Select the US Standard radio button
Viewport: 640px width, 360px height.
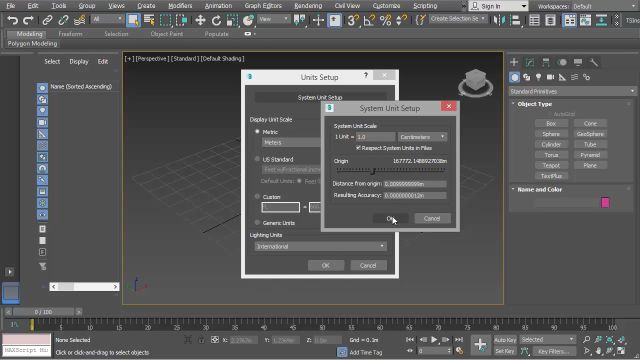click(257, 159)
